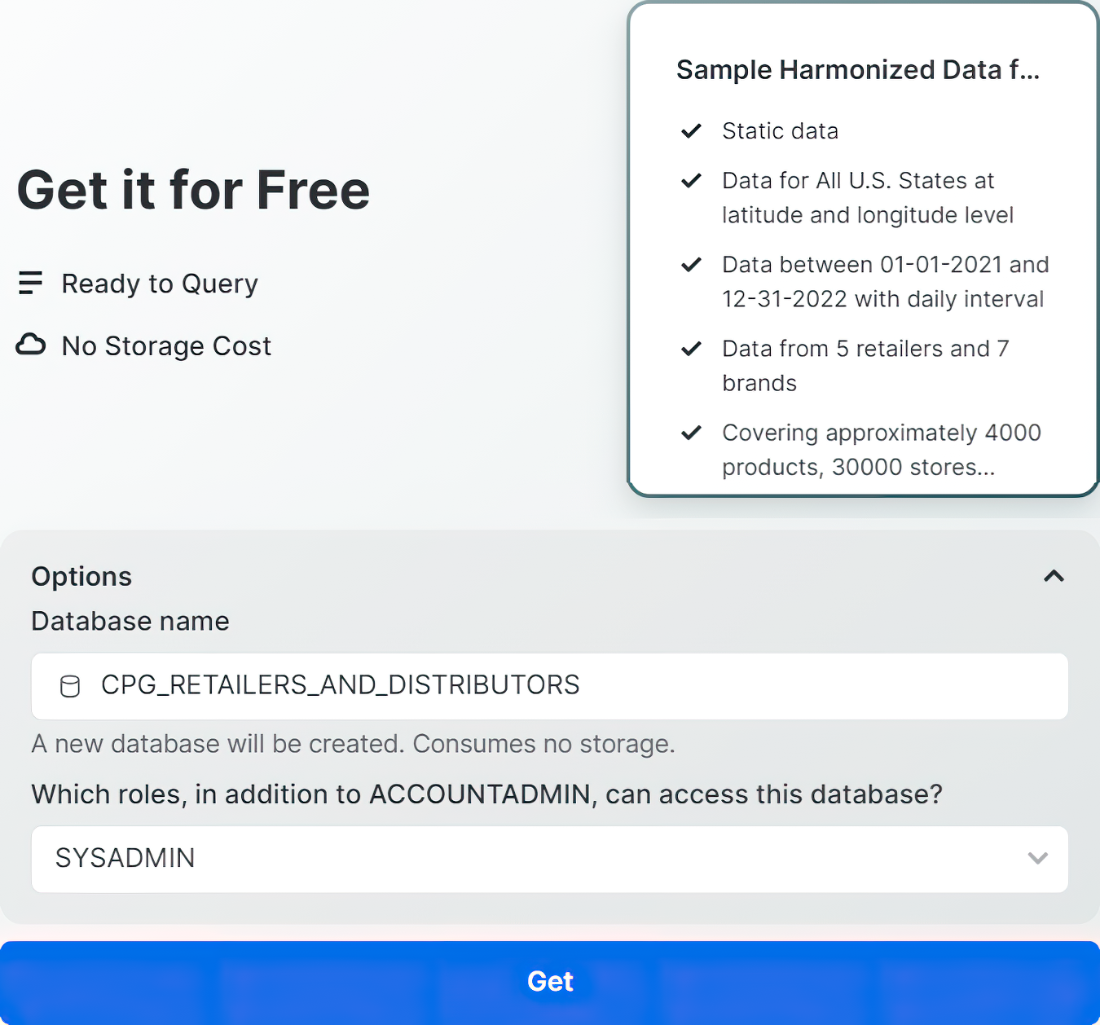Click the Ready to Query text
Image resolution: width=1100 pixels, height=1025 pixels.
pyautogui.click(x=160, y=283)
